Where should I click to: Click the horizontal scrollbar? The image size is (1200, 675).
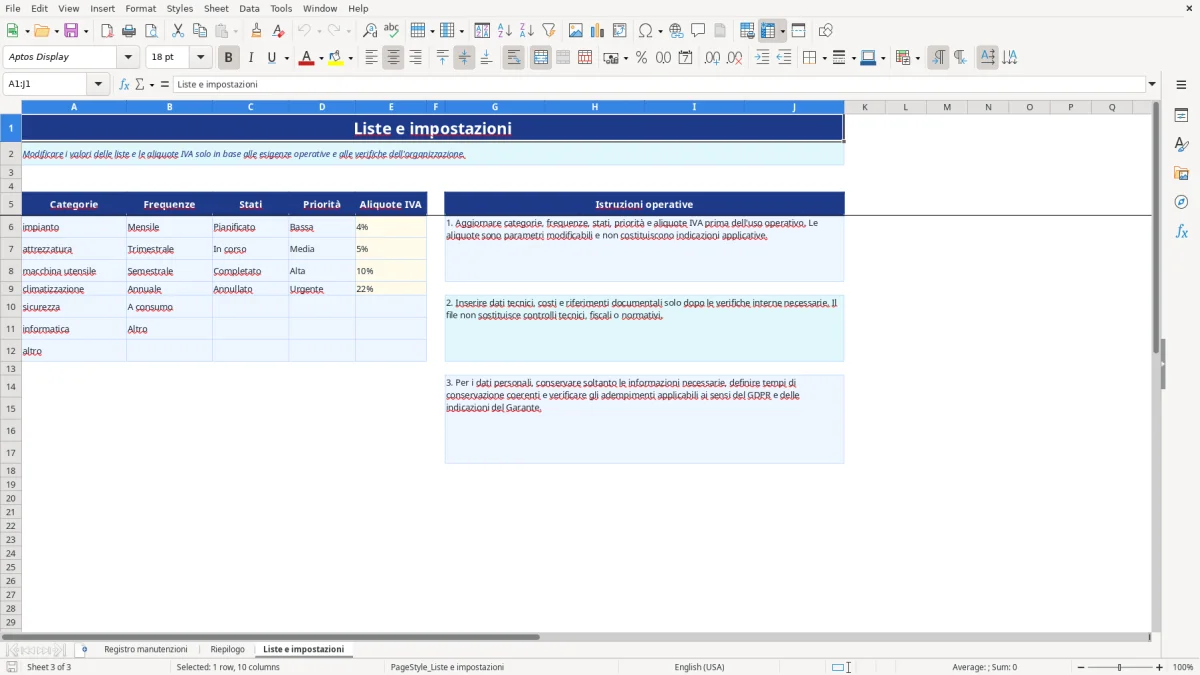point(270,637)
